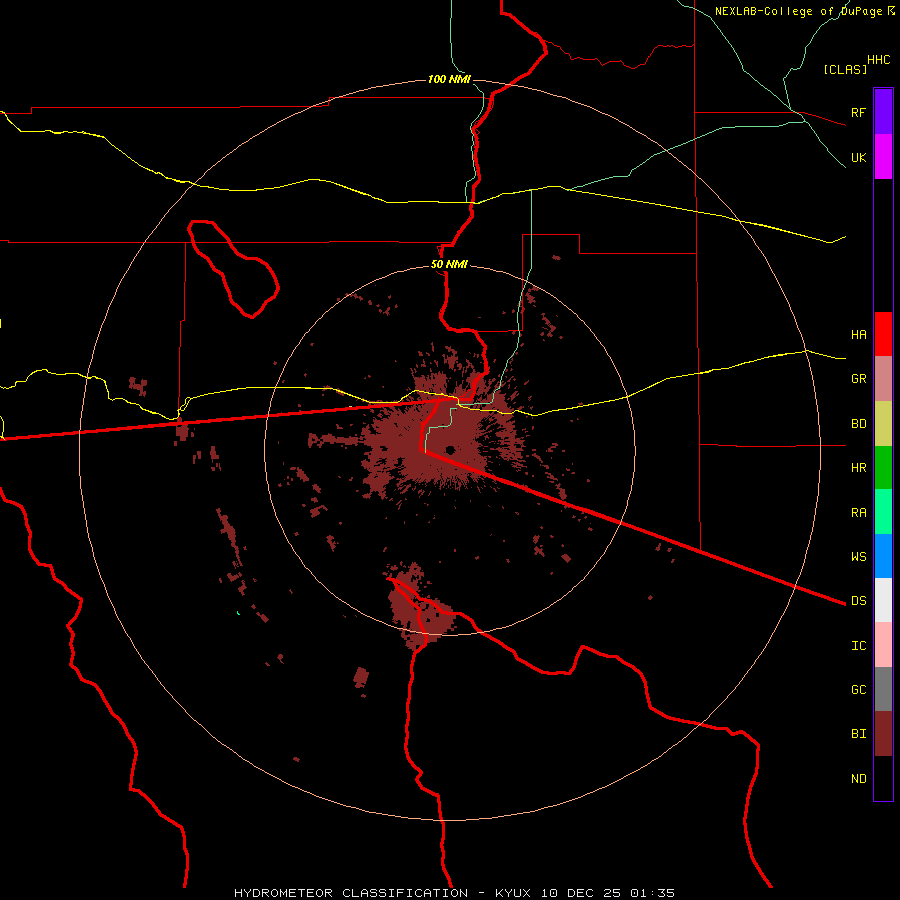Click the Hydrometeor Classification KYUX caption
900x900 pixels.
point(454,893)
